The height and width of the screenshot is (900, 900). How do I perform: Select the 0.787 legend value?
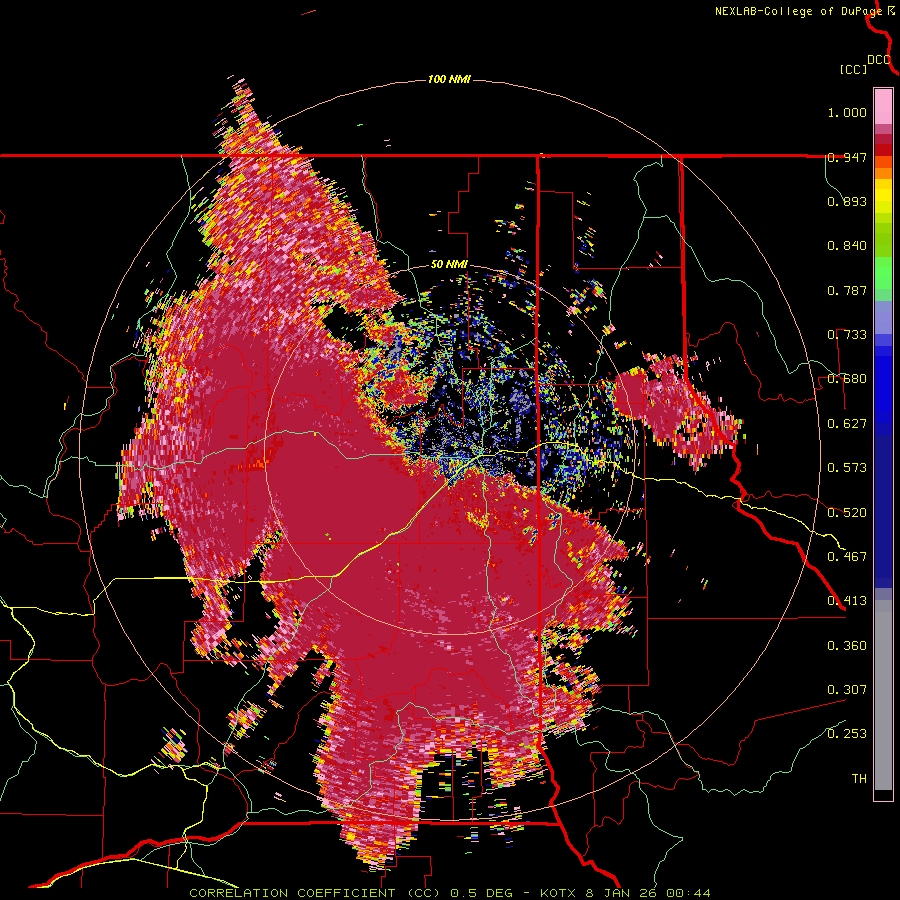pyautogui.click(x=847, y=290)
